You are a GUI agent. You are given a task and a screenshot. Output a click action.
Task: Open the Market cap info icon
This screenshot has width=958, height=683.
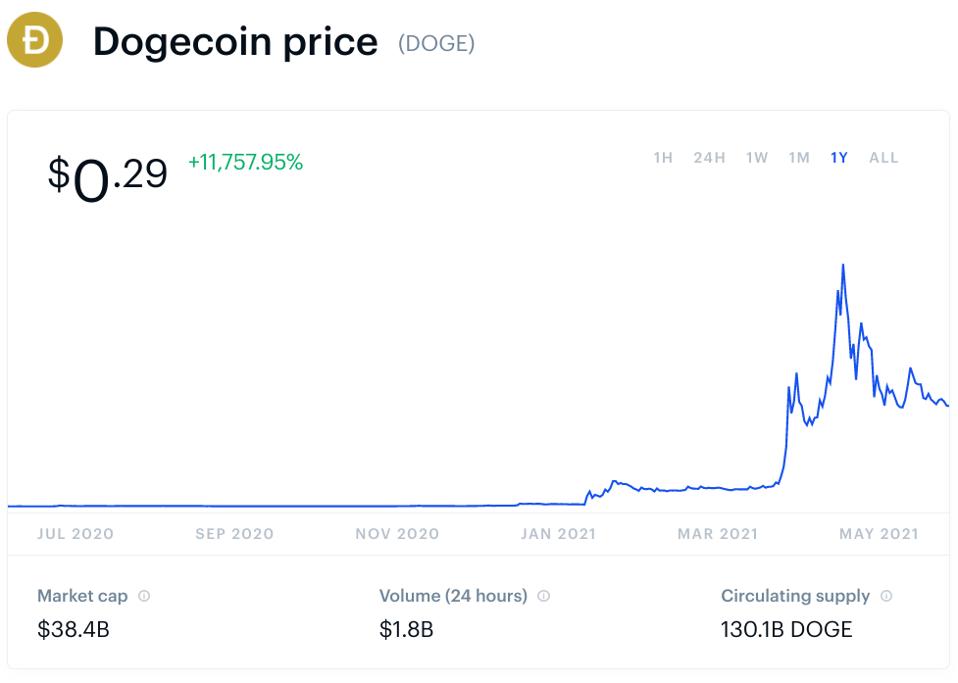[x=144, y=596]
